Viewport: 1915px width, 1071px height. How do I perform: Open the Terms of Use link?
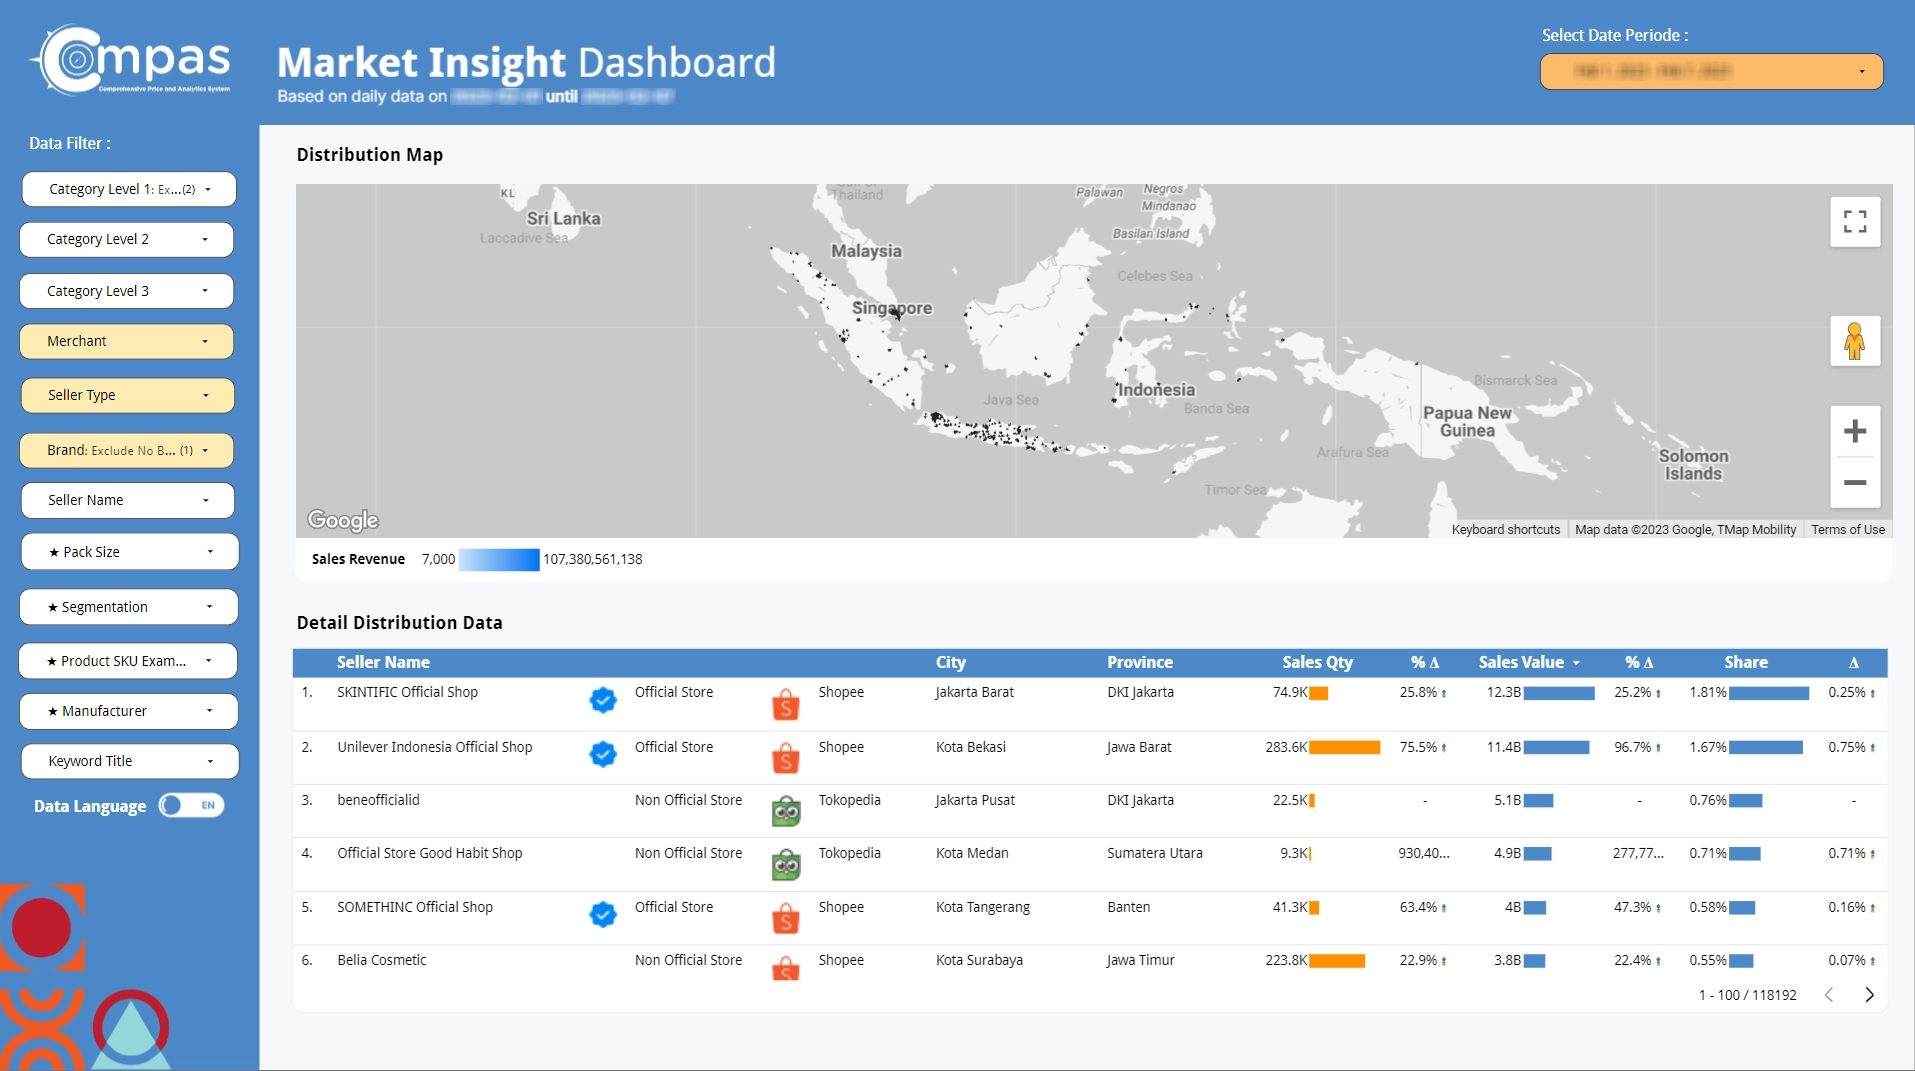point(1848,530)
